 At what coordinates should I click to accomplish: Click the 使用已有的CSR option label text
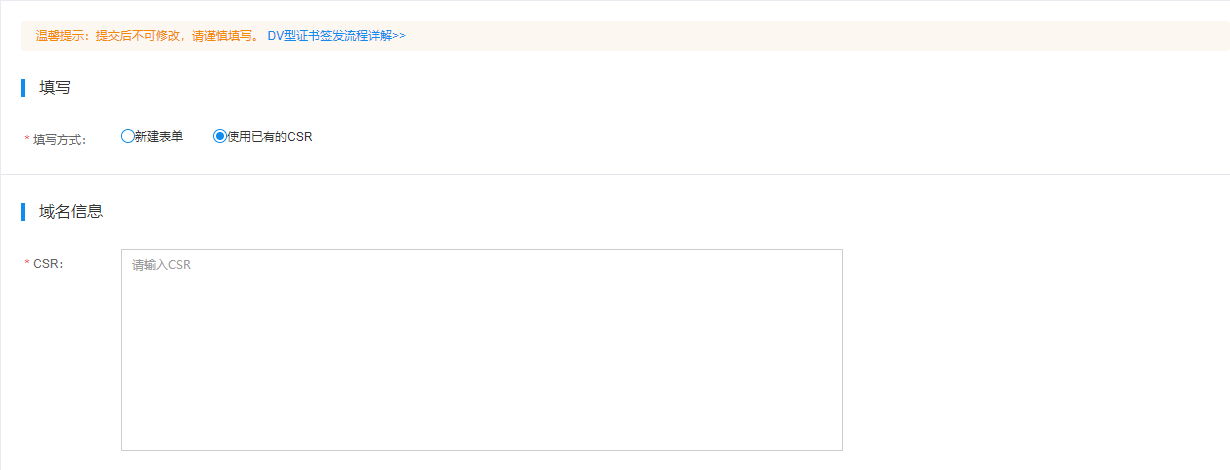coord(270,137)
